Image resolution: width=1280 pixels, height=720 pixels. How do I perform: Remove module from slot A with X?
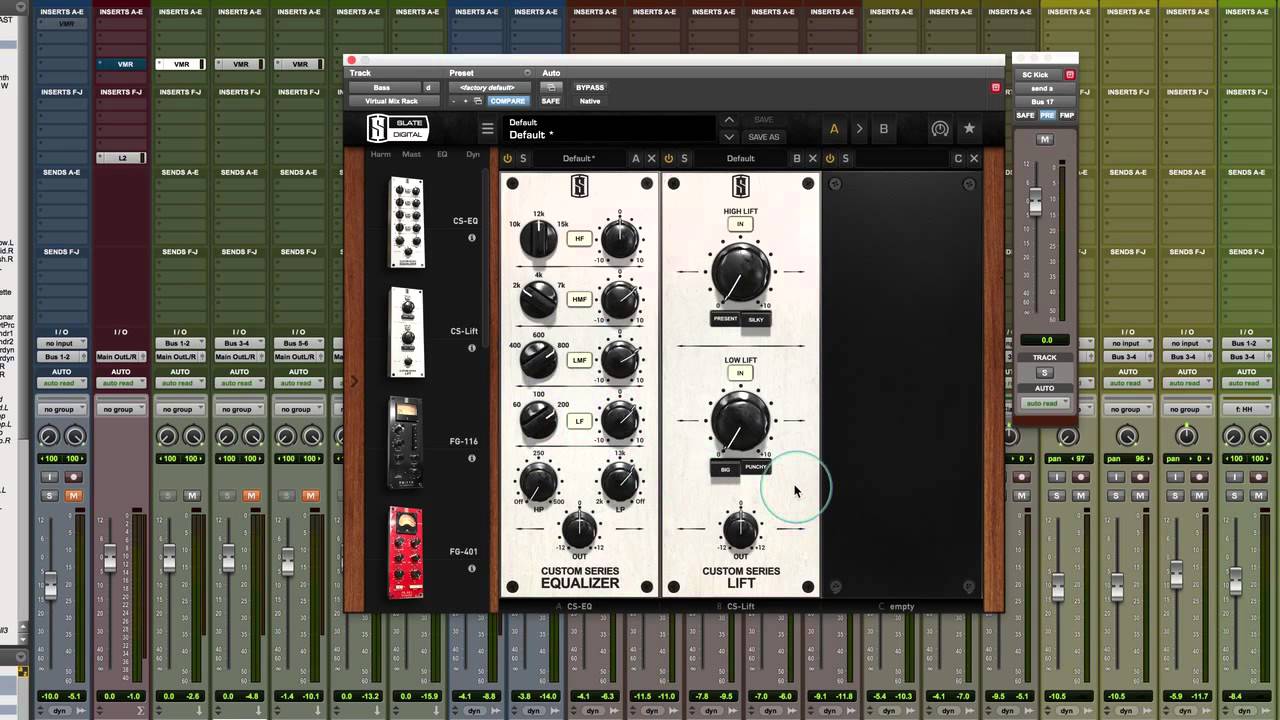coord(652,158)
